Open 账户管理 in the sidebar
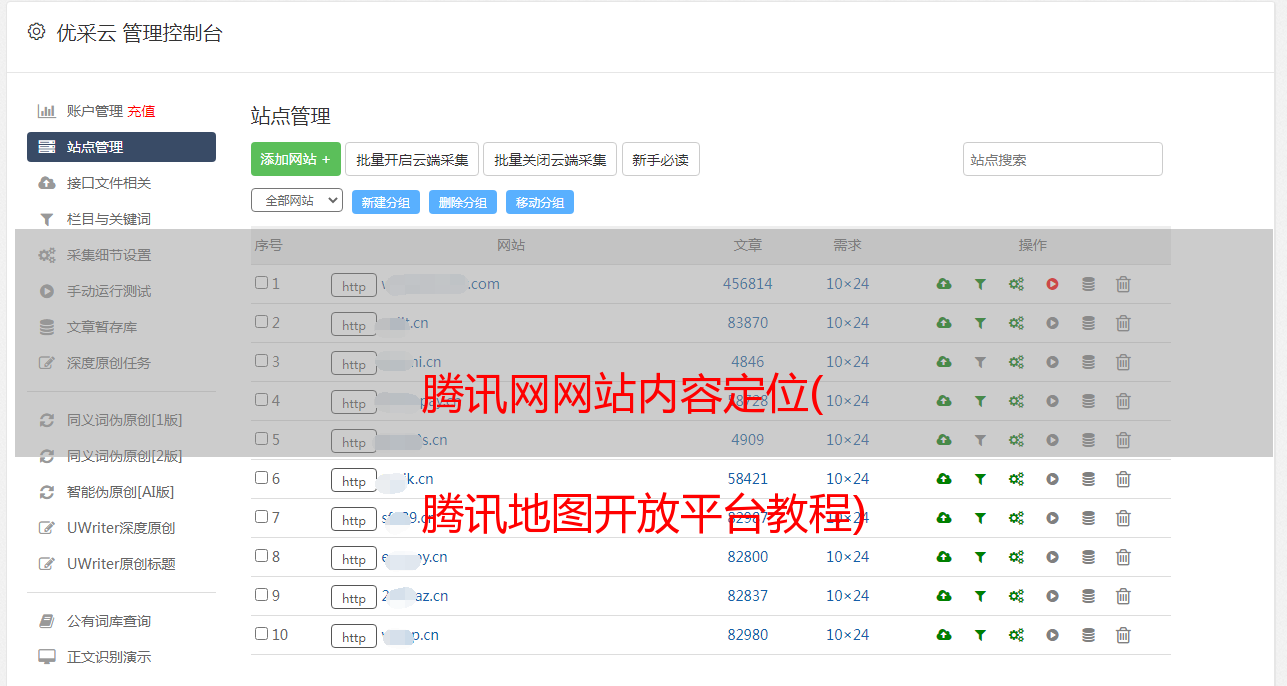The image size is (1287, 686). coord(95,111)
